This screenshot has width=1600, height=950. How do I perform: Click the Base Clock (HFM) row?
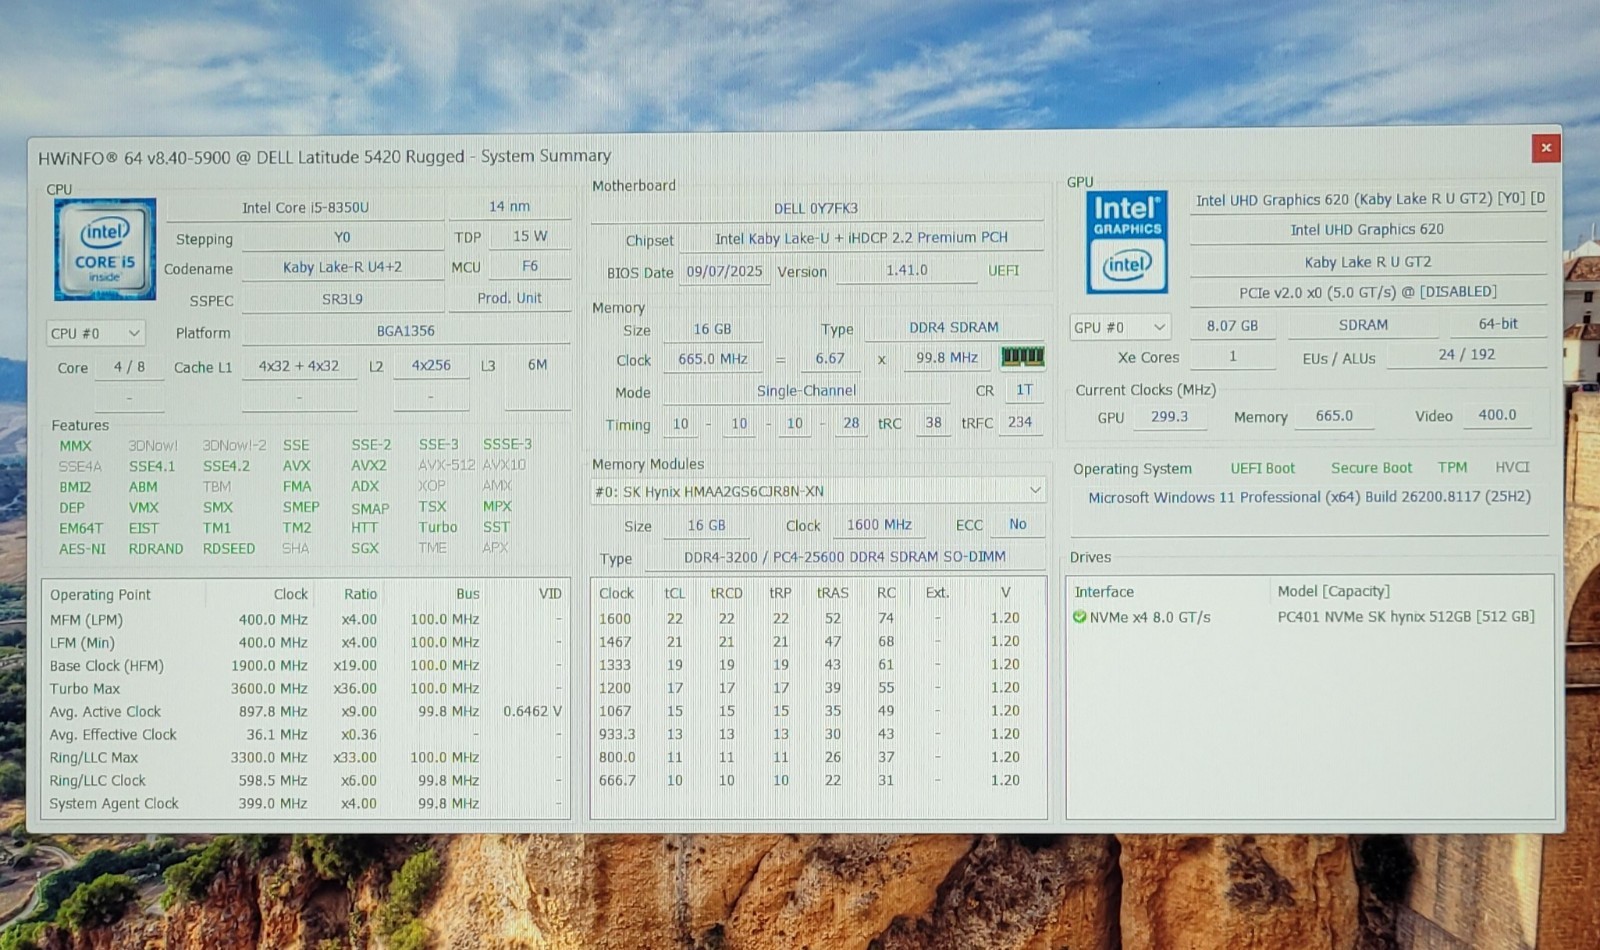coord(305,666)
